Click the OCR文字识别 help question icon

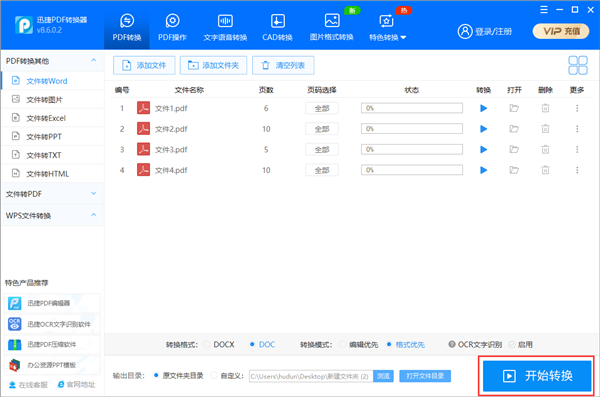pos(452,345)
